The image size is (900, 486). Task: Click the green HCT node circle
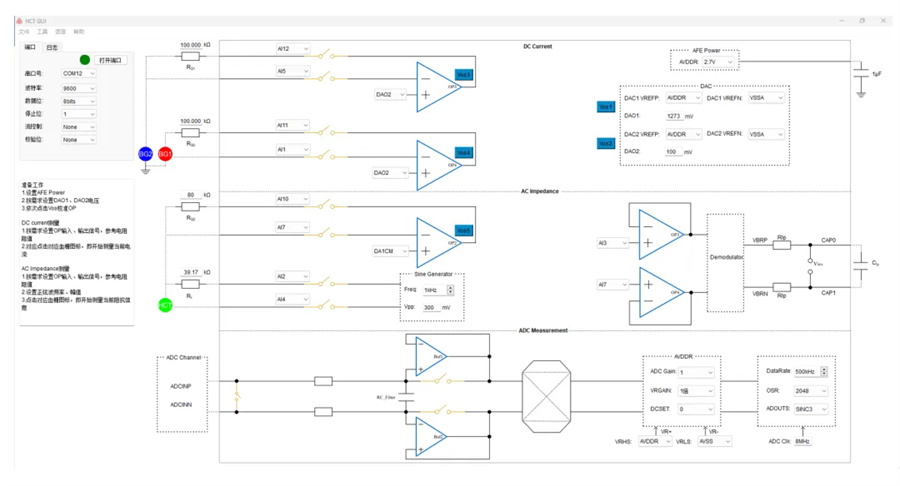tap(165, 305)
